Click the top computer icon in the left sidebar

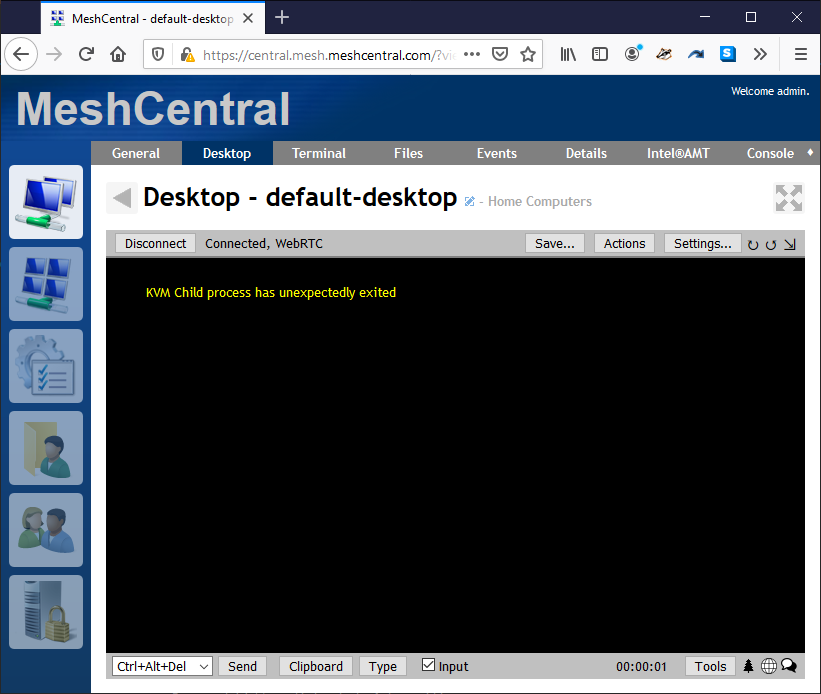pyautogui.click(x=45, y=202)
